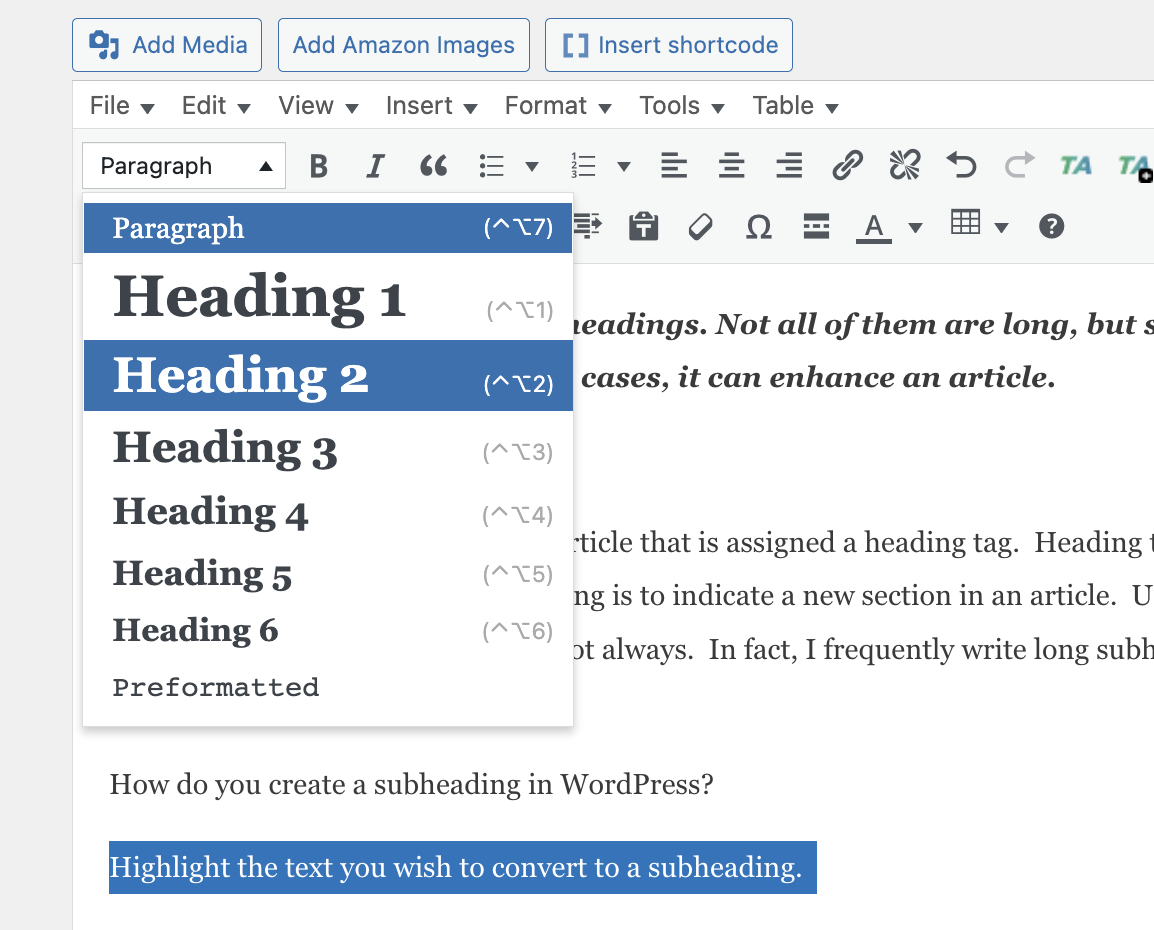Select Heading 3 from the format list

[328, 448]
